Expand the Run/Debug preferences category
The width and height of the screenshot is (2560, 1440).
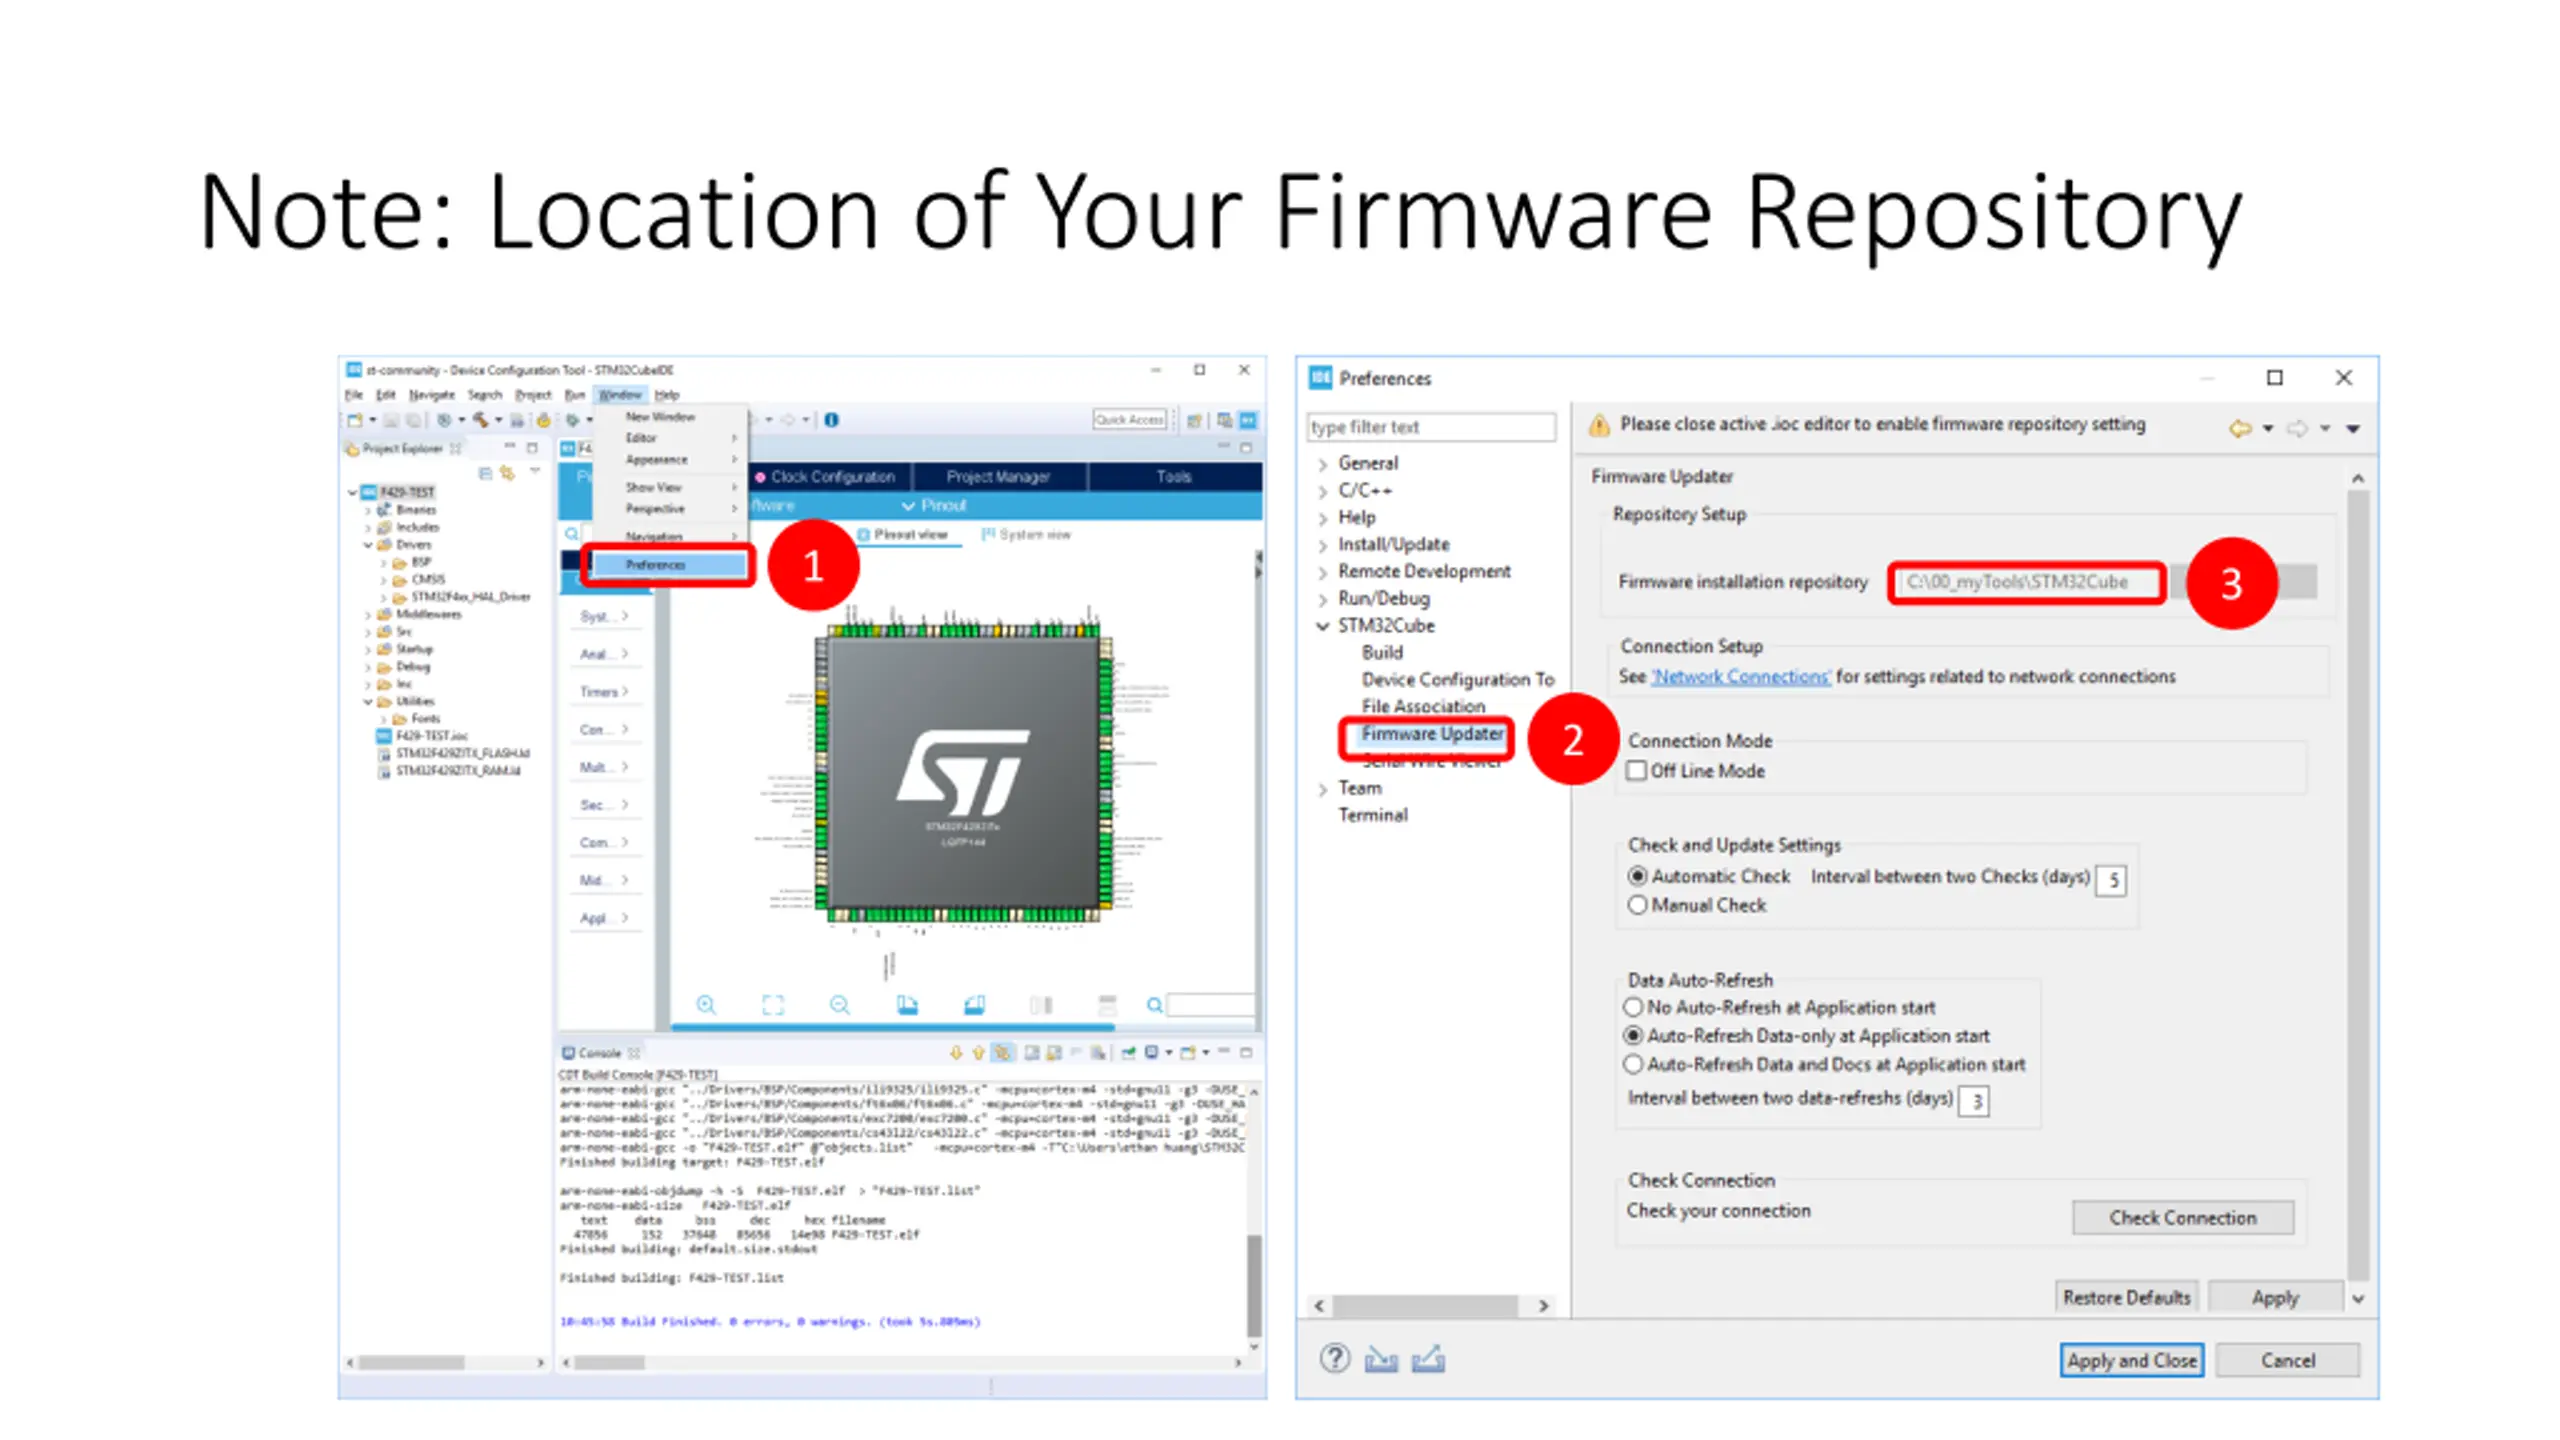click(x=1323, y=599)
